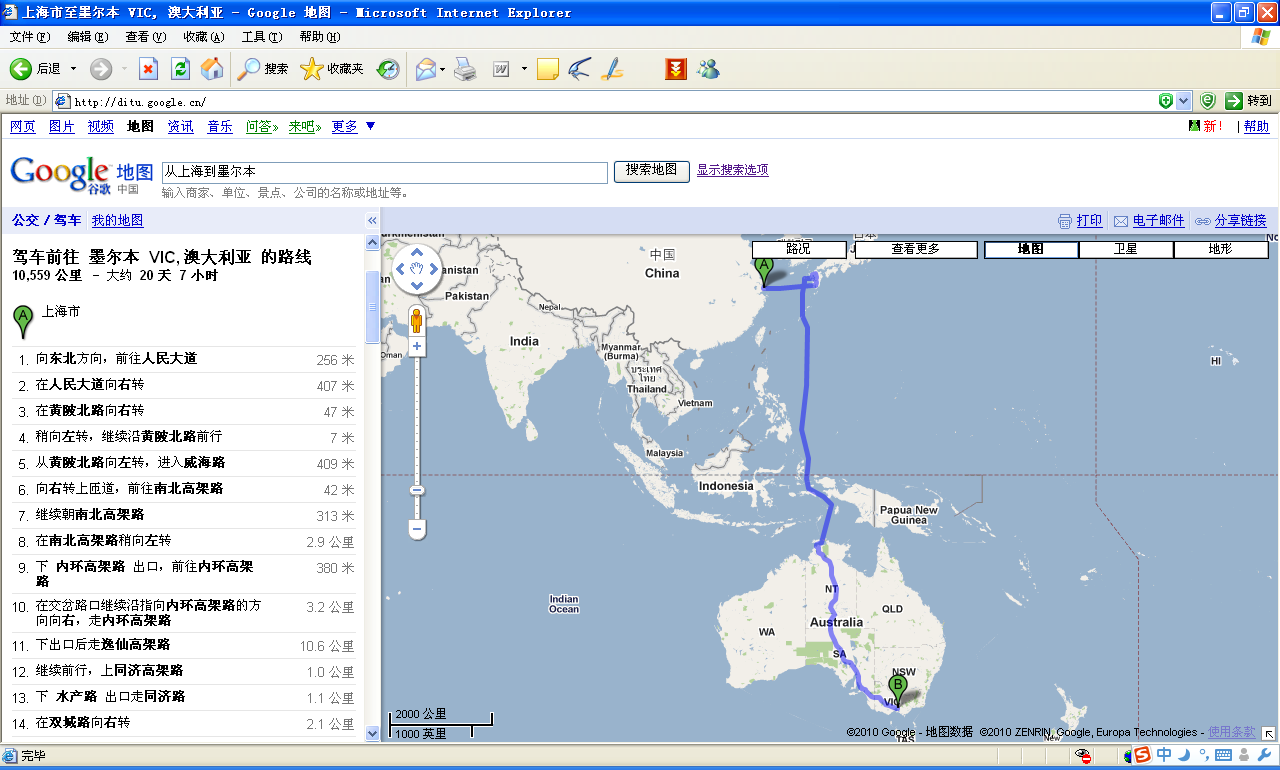1280x770 pixels.
Task: Open IME settings wrench icon
Action: (x=1262, y=755)
